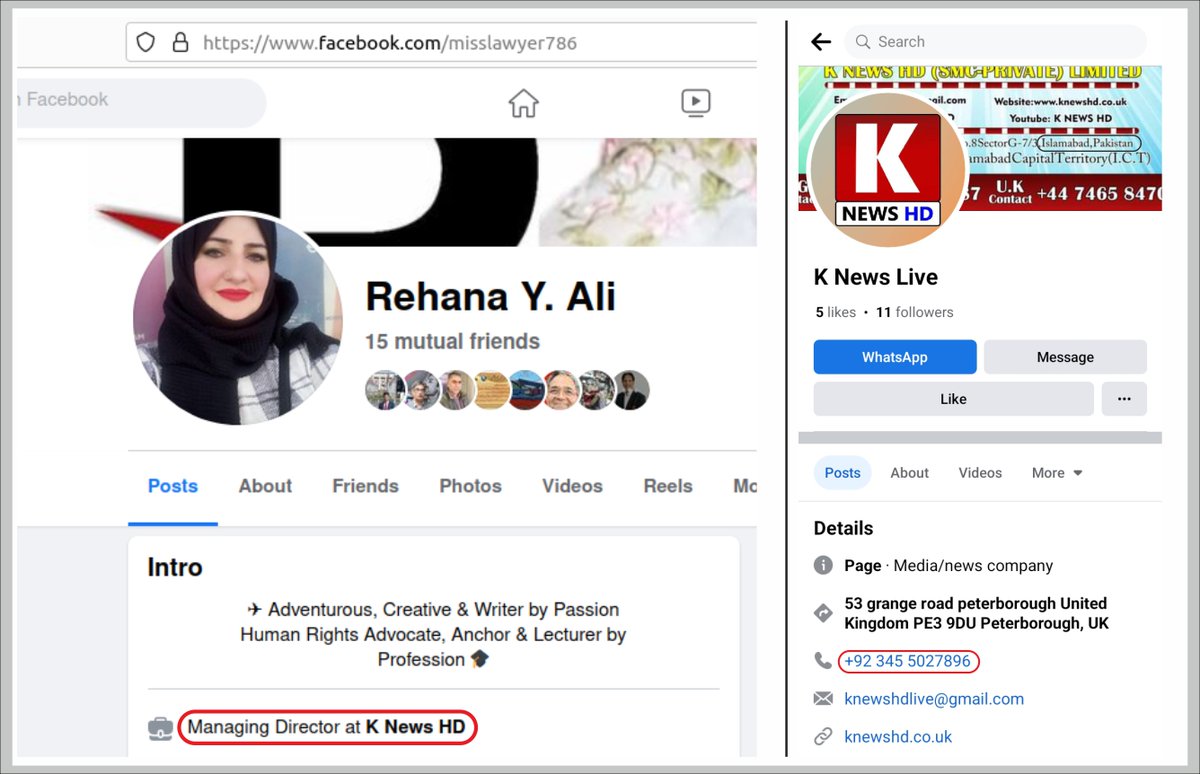Open the K News HD logo profile picture
1200x774 pixels.
point(887,170)
